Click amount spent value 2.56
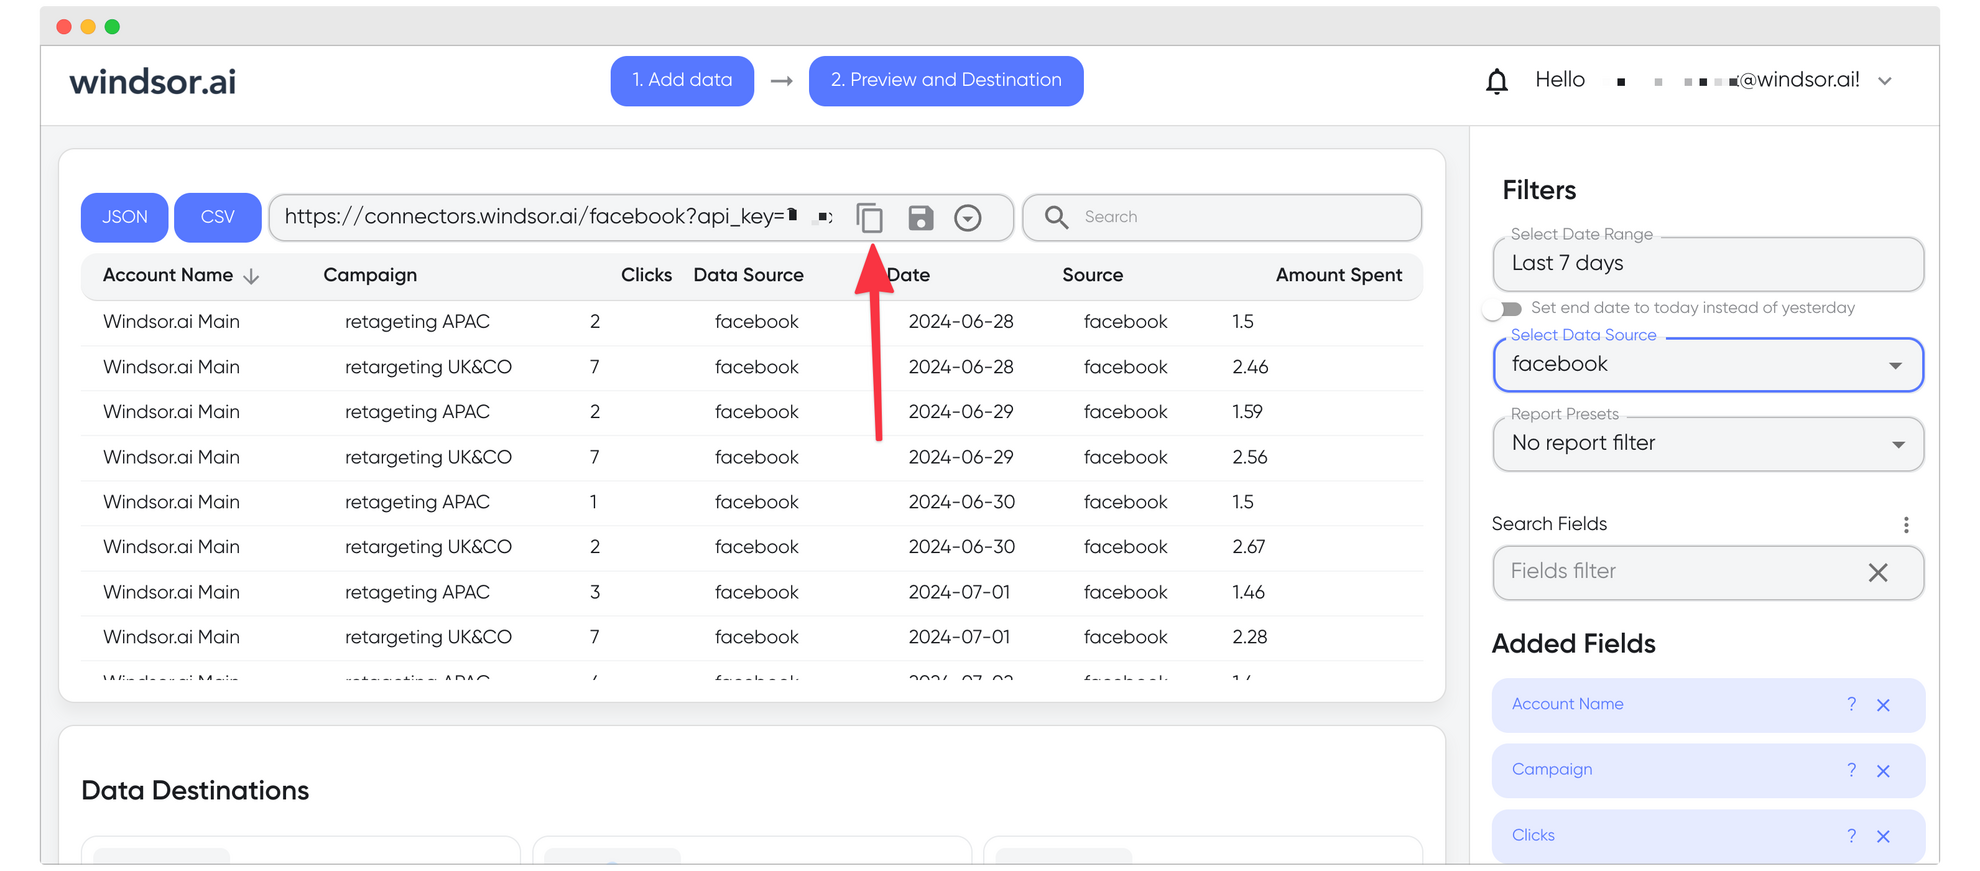Screen dimensions: 1980x871 coord(1250,457)
